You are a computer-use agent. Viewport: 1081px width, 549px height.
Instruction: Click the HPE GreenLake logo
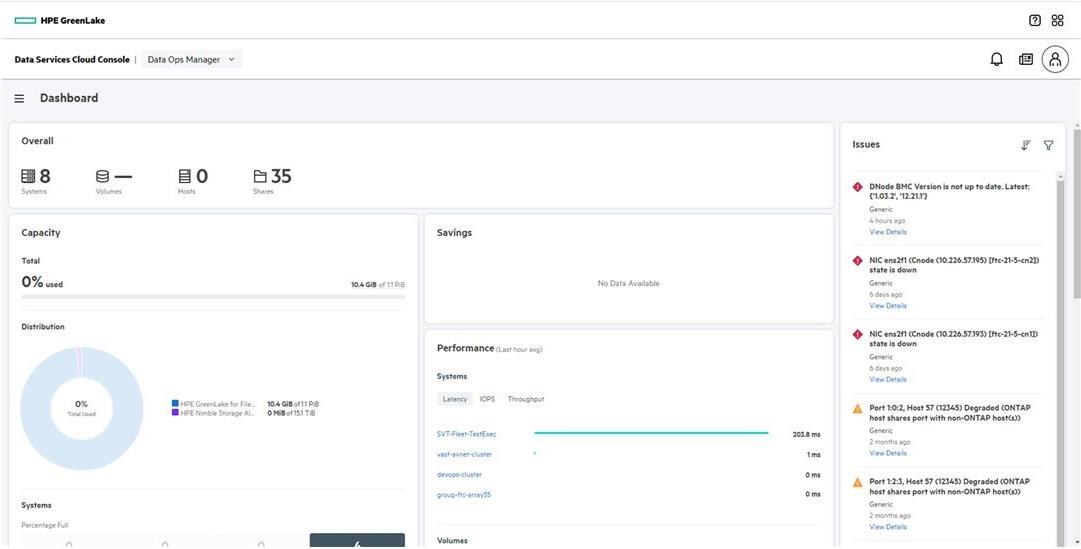click(x=60, y=20)
